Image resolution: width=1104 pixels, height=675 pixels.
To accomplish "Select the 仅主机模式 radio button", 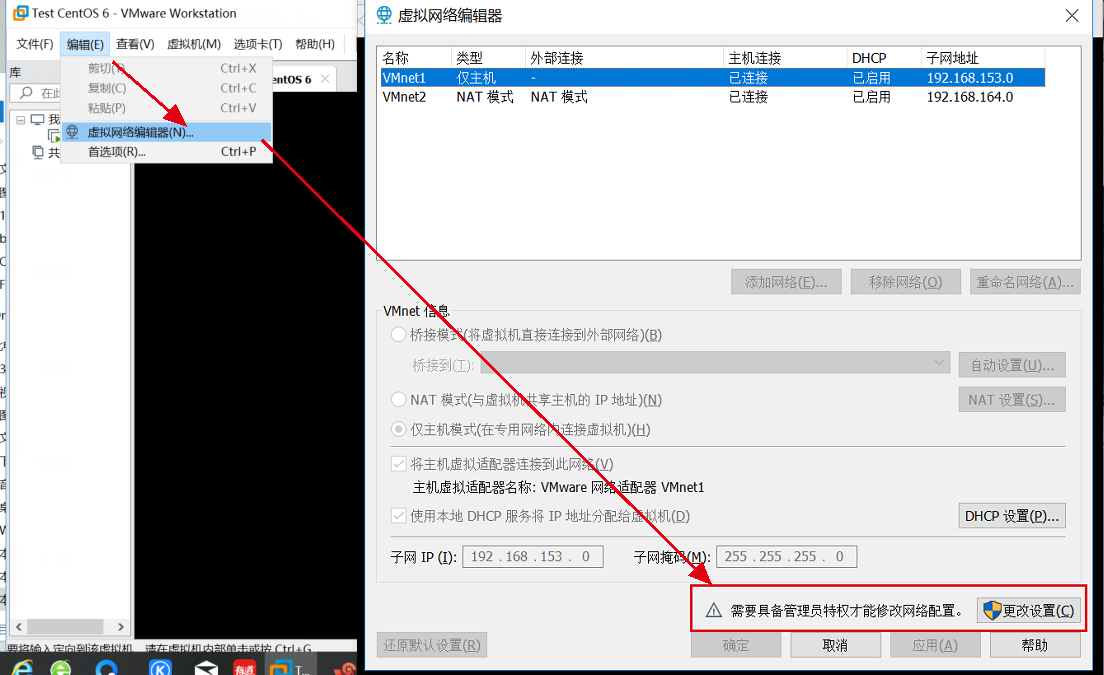I will 399,429.
